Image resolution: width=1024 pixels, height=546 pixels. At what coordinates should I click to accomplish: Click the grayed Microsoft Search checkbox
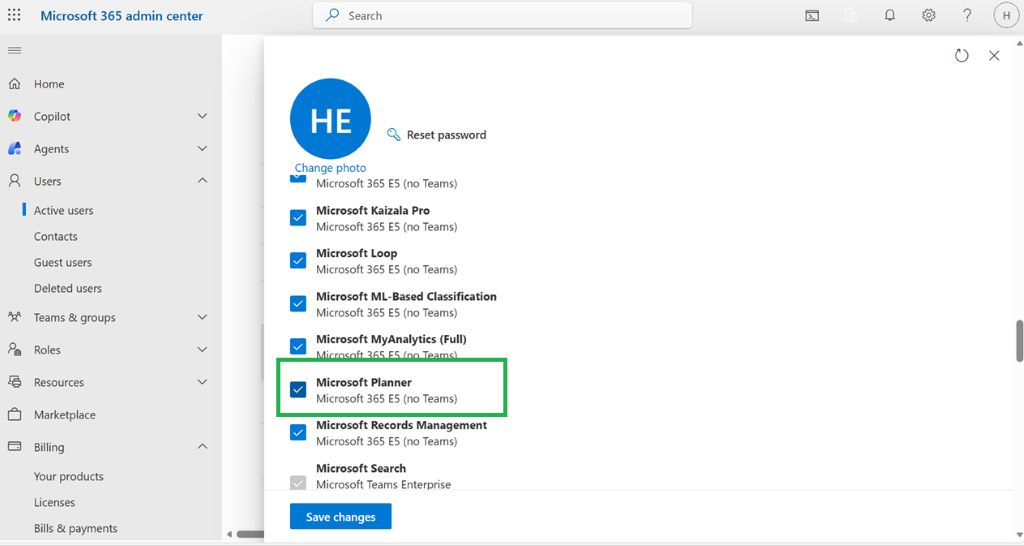(x=298, y=483)
